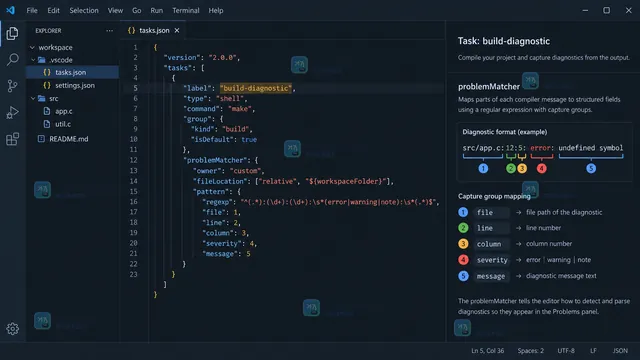Click green circle 2 beside line mapping
Screen dimensions: 640x360
pyautogui.click(x=463, y=228)
